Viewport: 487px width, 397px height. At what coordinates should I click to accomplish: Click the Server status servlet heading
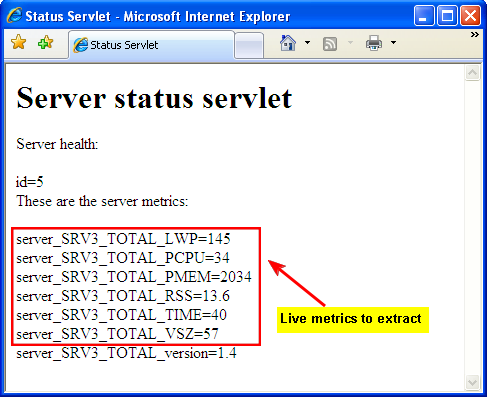click(154, 98)
